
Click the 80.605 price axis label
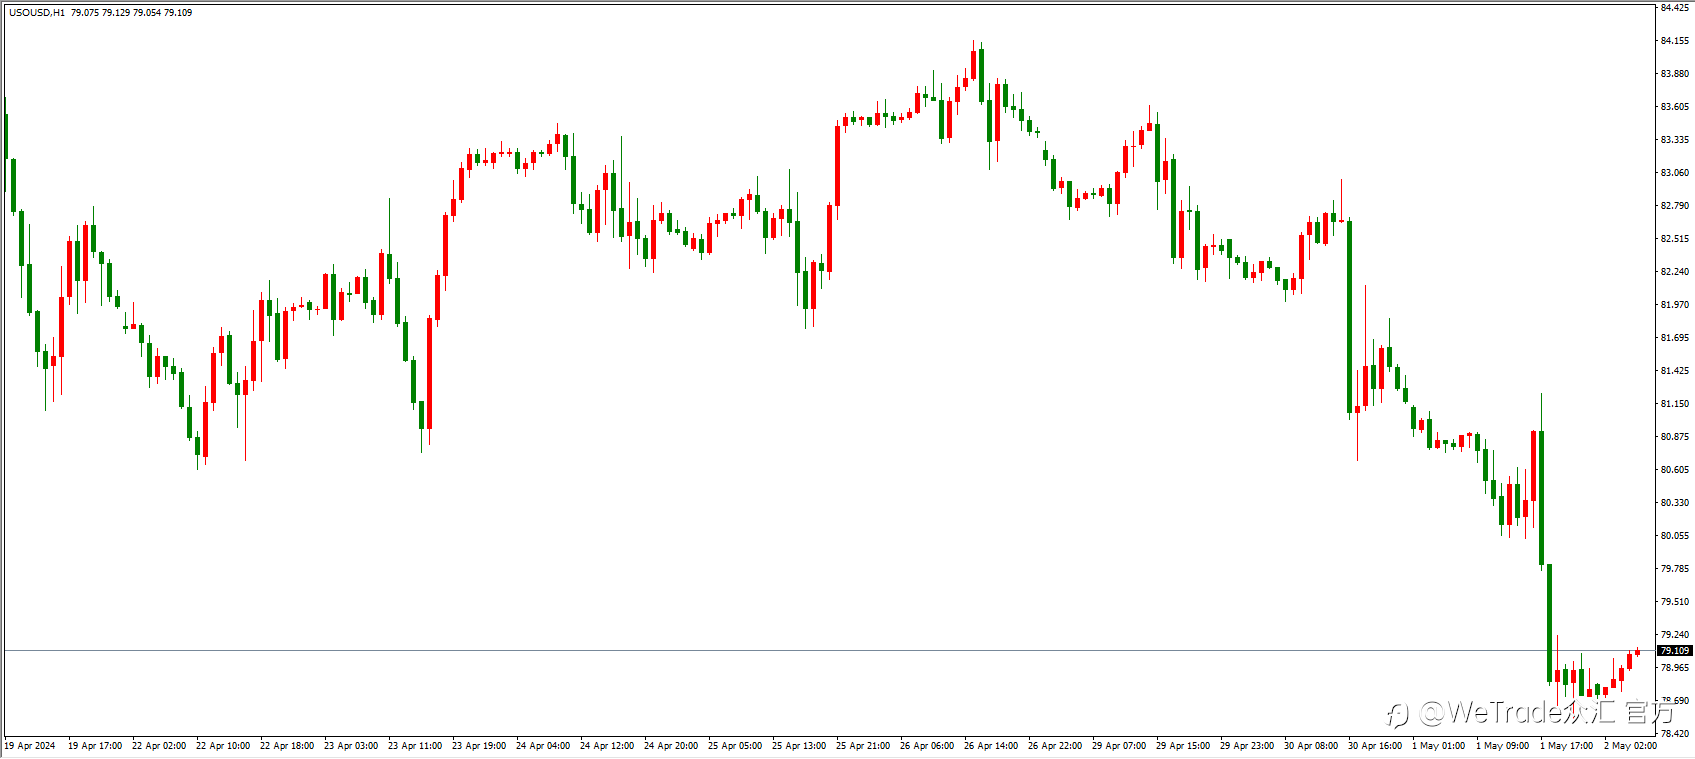click(1675, 470)
